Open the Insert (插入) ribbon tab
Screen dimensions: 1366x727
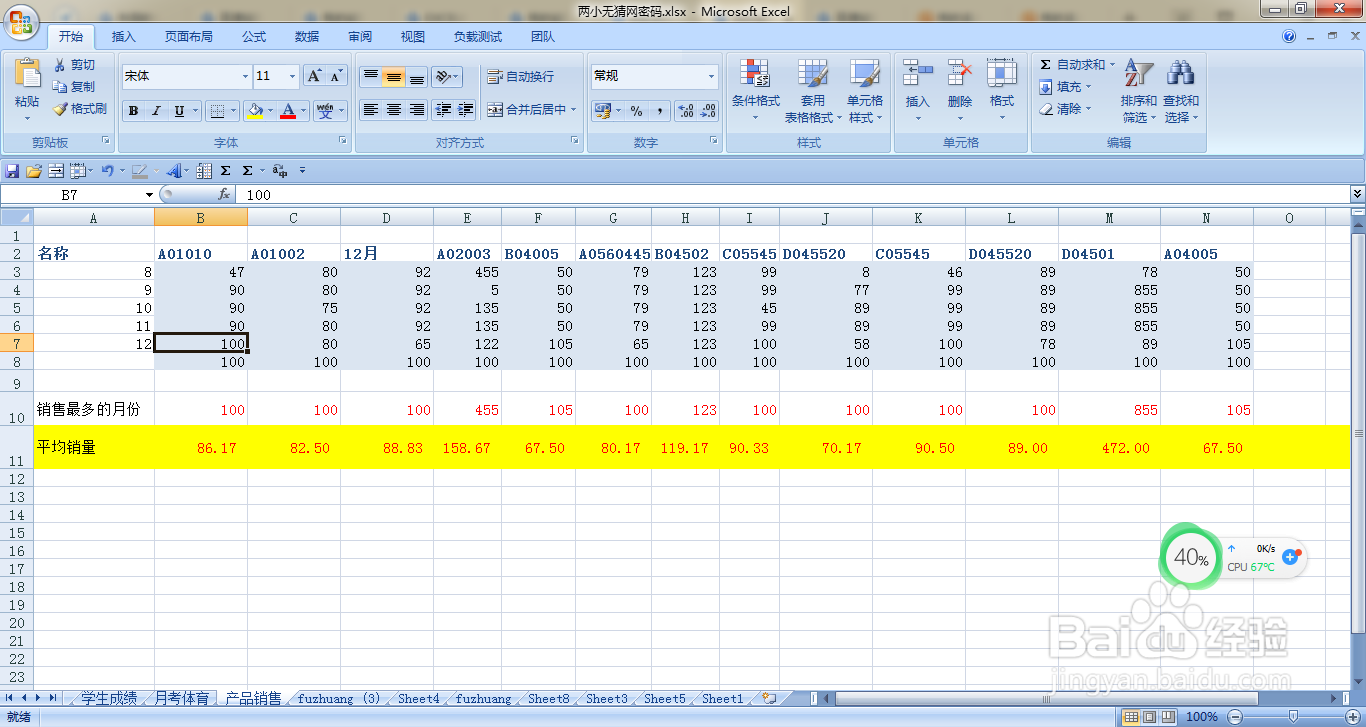coord(124,37)
